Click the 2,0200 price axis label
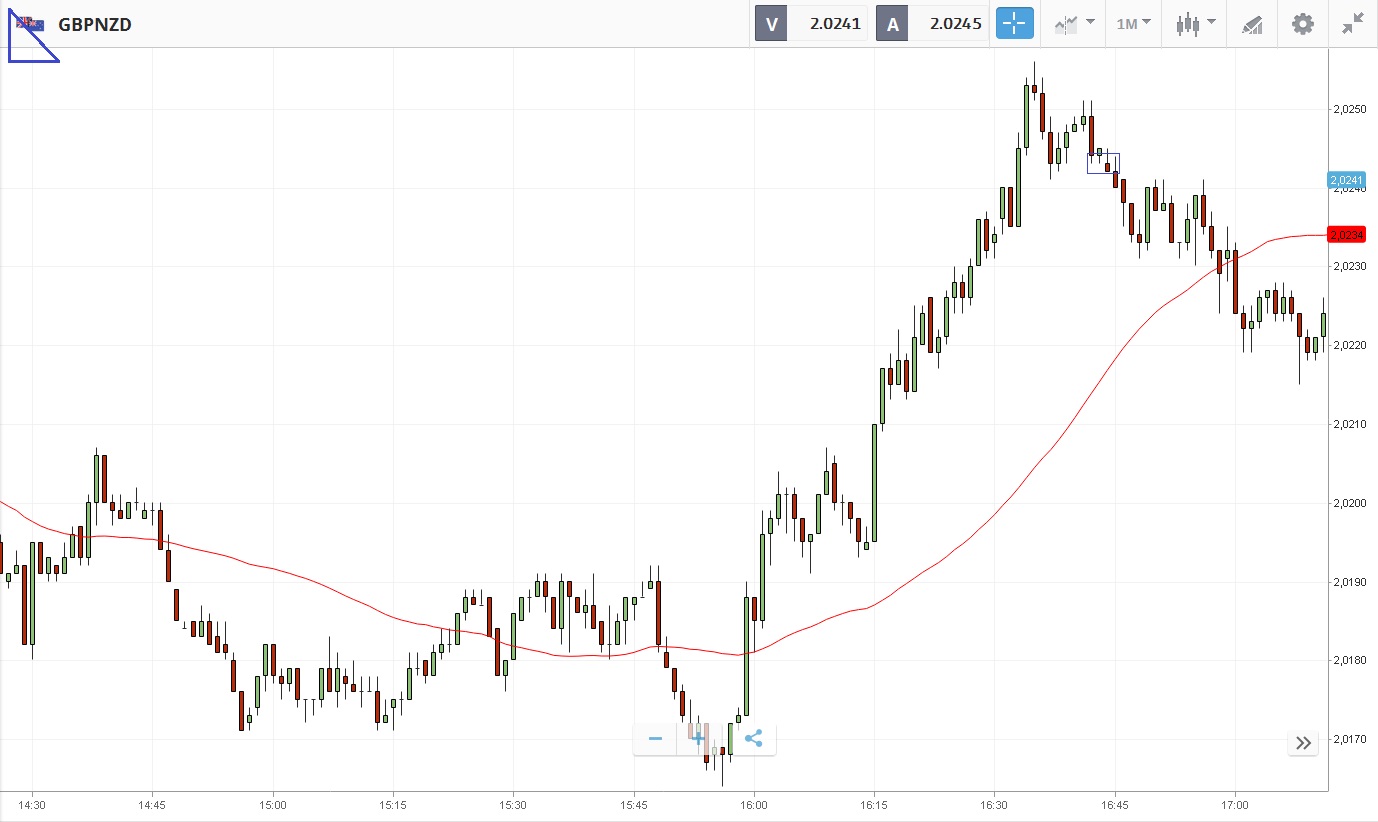1378x822 pixels. point(1350,503)
